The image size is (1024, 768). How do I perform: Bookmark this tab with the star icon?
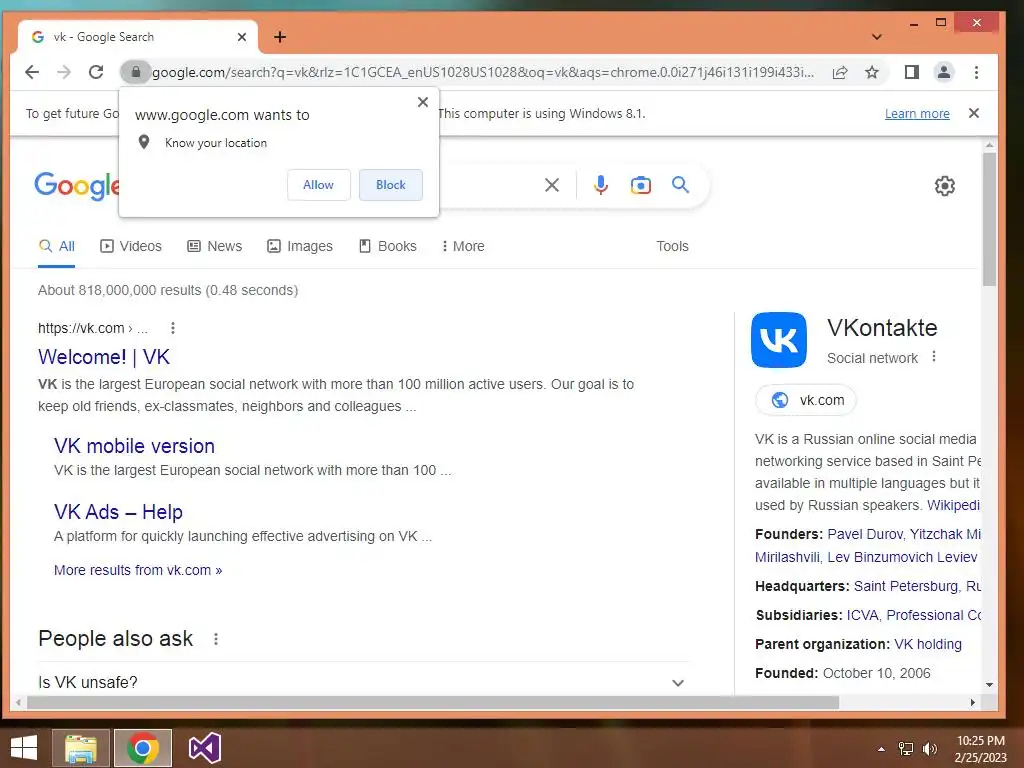click(x=872, y=72)
